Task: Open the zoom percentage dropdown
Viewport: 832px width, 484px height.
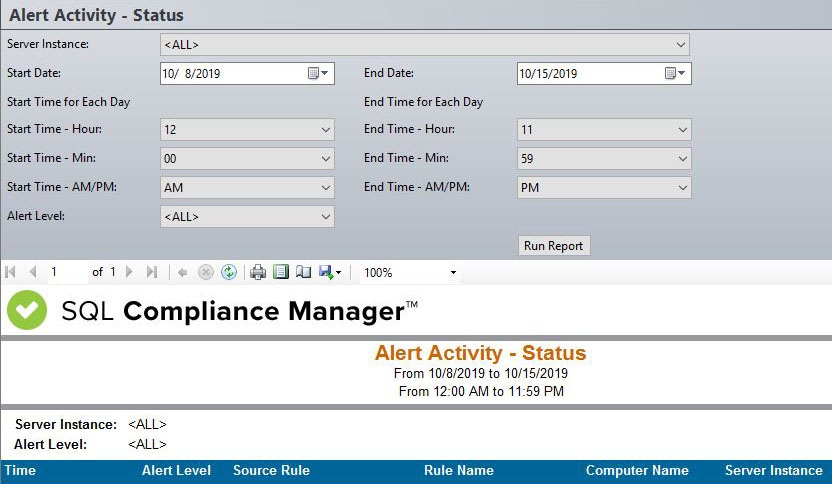Action: (x=453, y=272)
